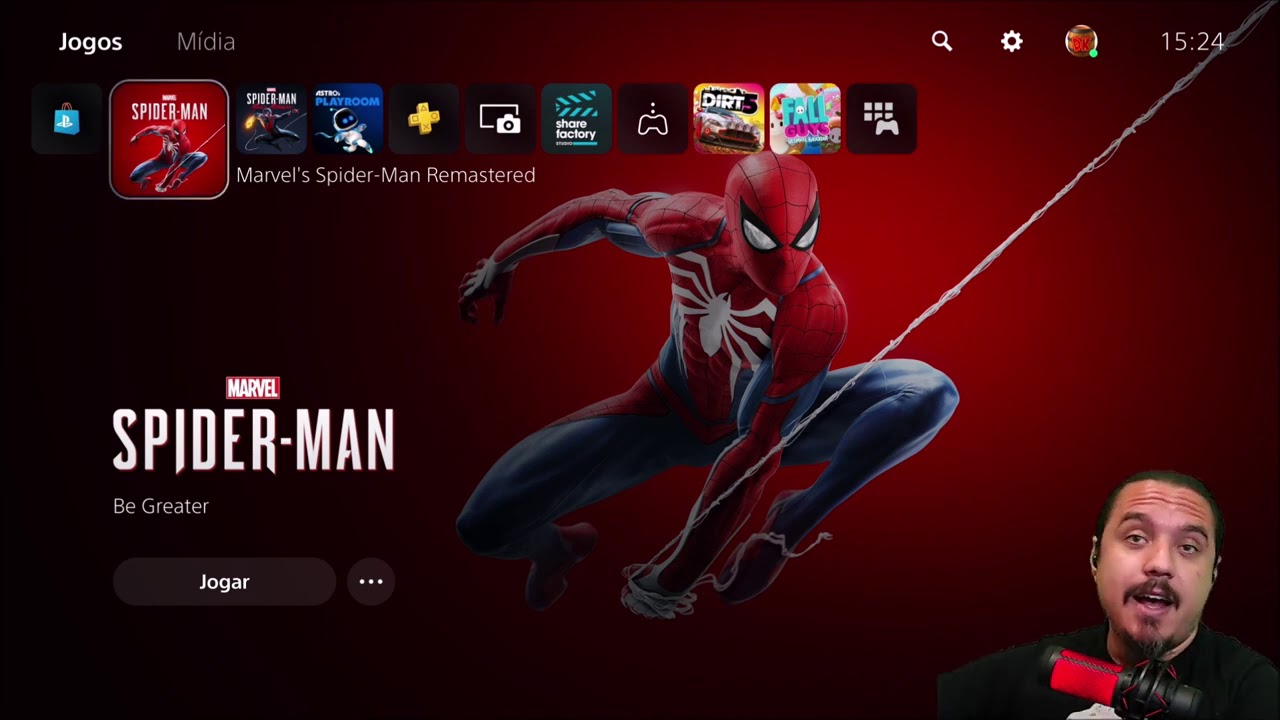Open the Game Library grid icon

point(881,119)
